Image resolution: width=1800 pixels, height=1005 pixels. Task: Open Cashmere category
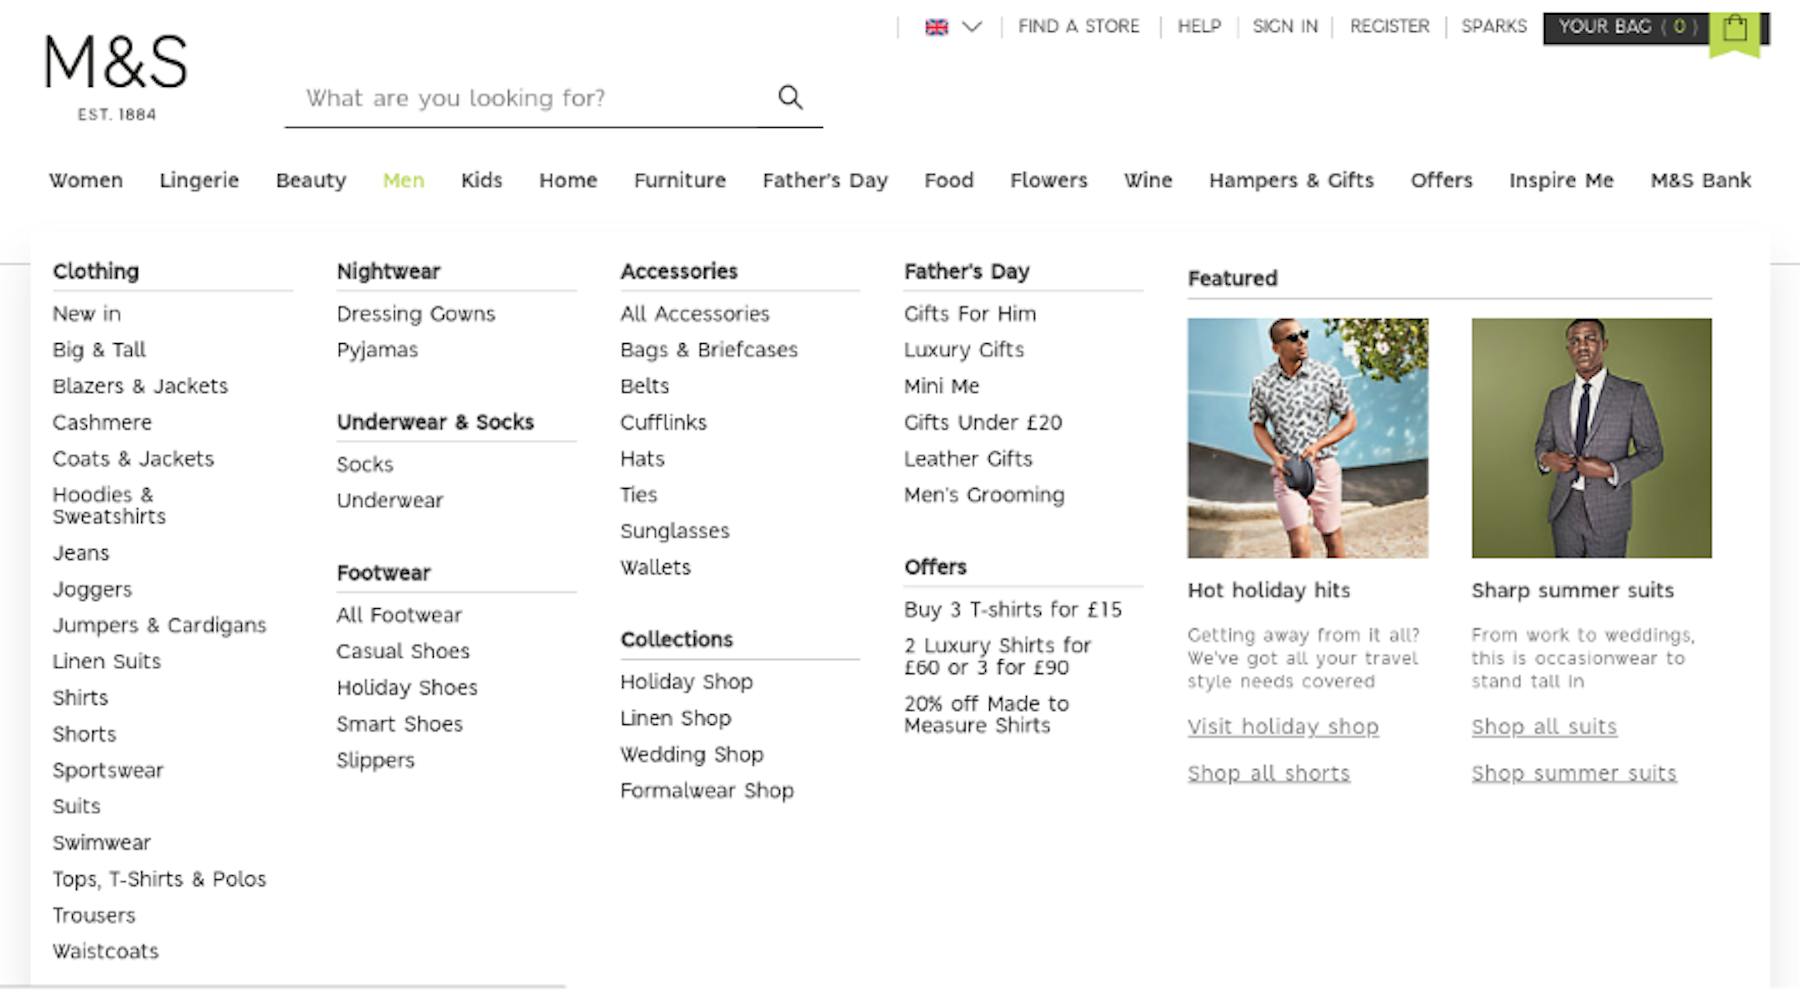102,423
